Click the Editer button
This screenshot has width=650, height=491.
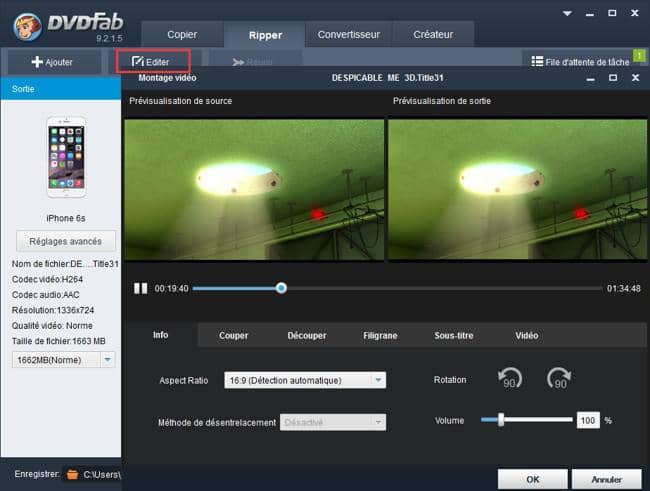point(153,62)
